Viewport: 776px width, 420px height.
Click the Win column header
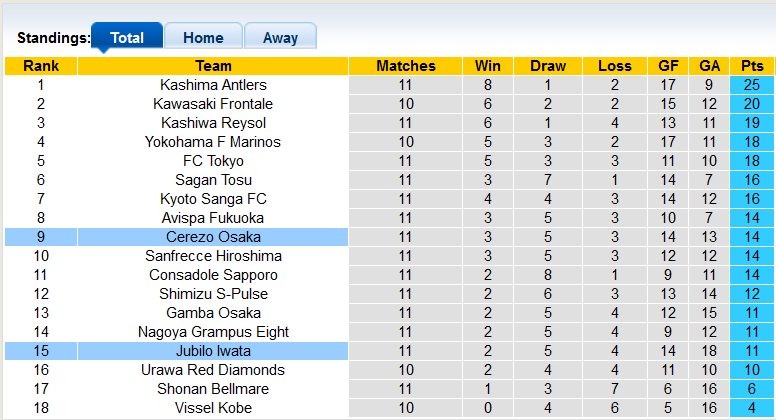(488, 66)
